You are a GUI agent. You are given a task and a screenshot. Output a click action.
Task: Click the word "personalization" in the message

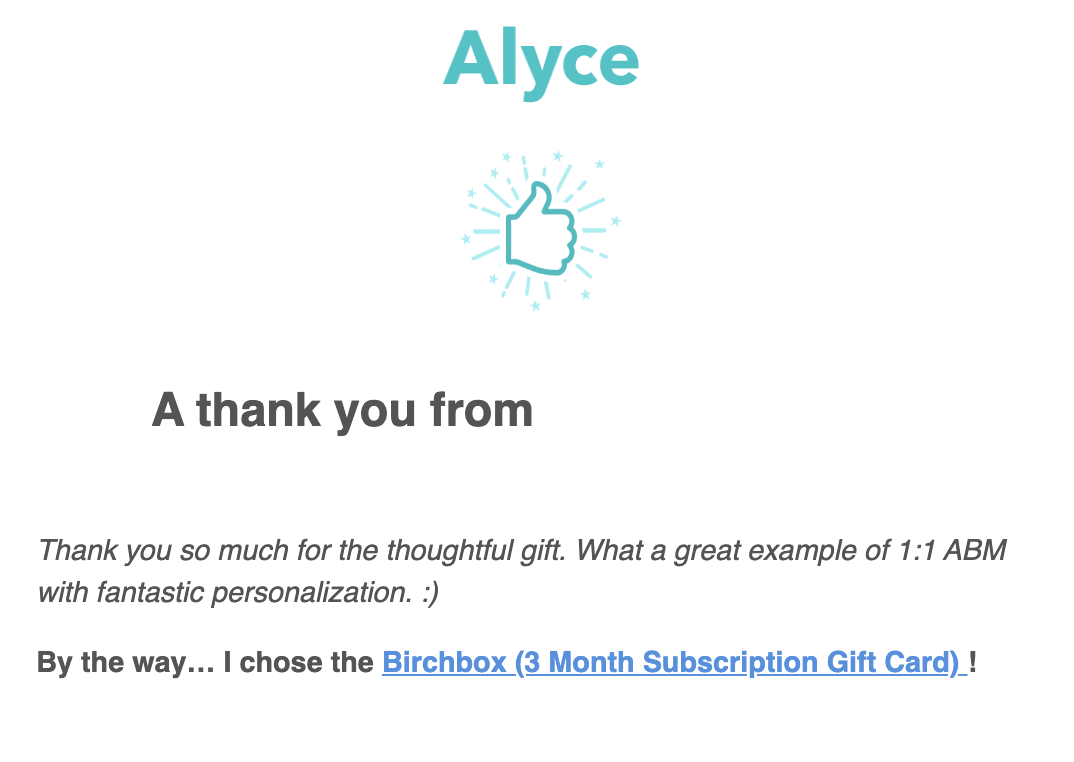pos(312,593)
